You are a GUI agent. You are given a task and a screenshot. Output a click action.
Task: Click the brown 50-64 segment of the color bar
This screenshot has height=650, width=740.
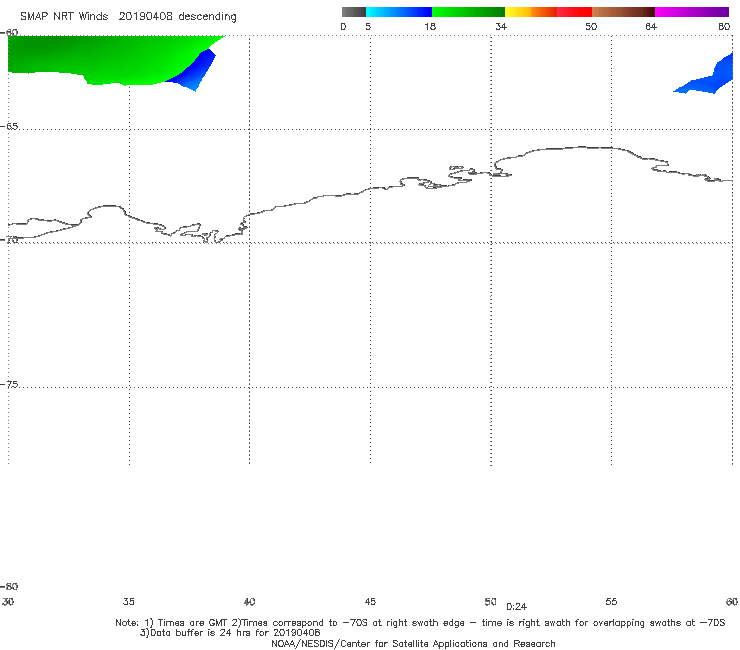[x=623, y=12]
